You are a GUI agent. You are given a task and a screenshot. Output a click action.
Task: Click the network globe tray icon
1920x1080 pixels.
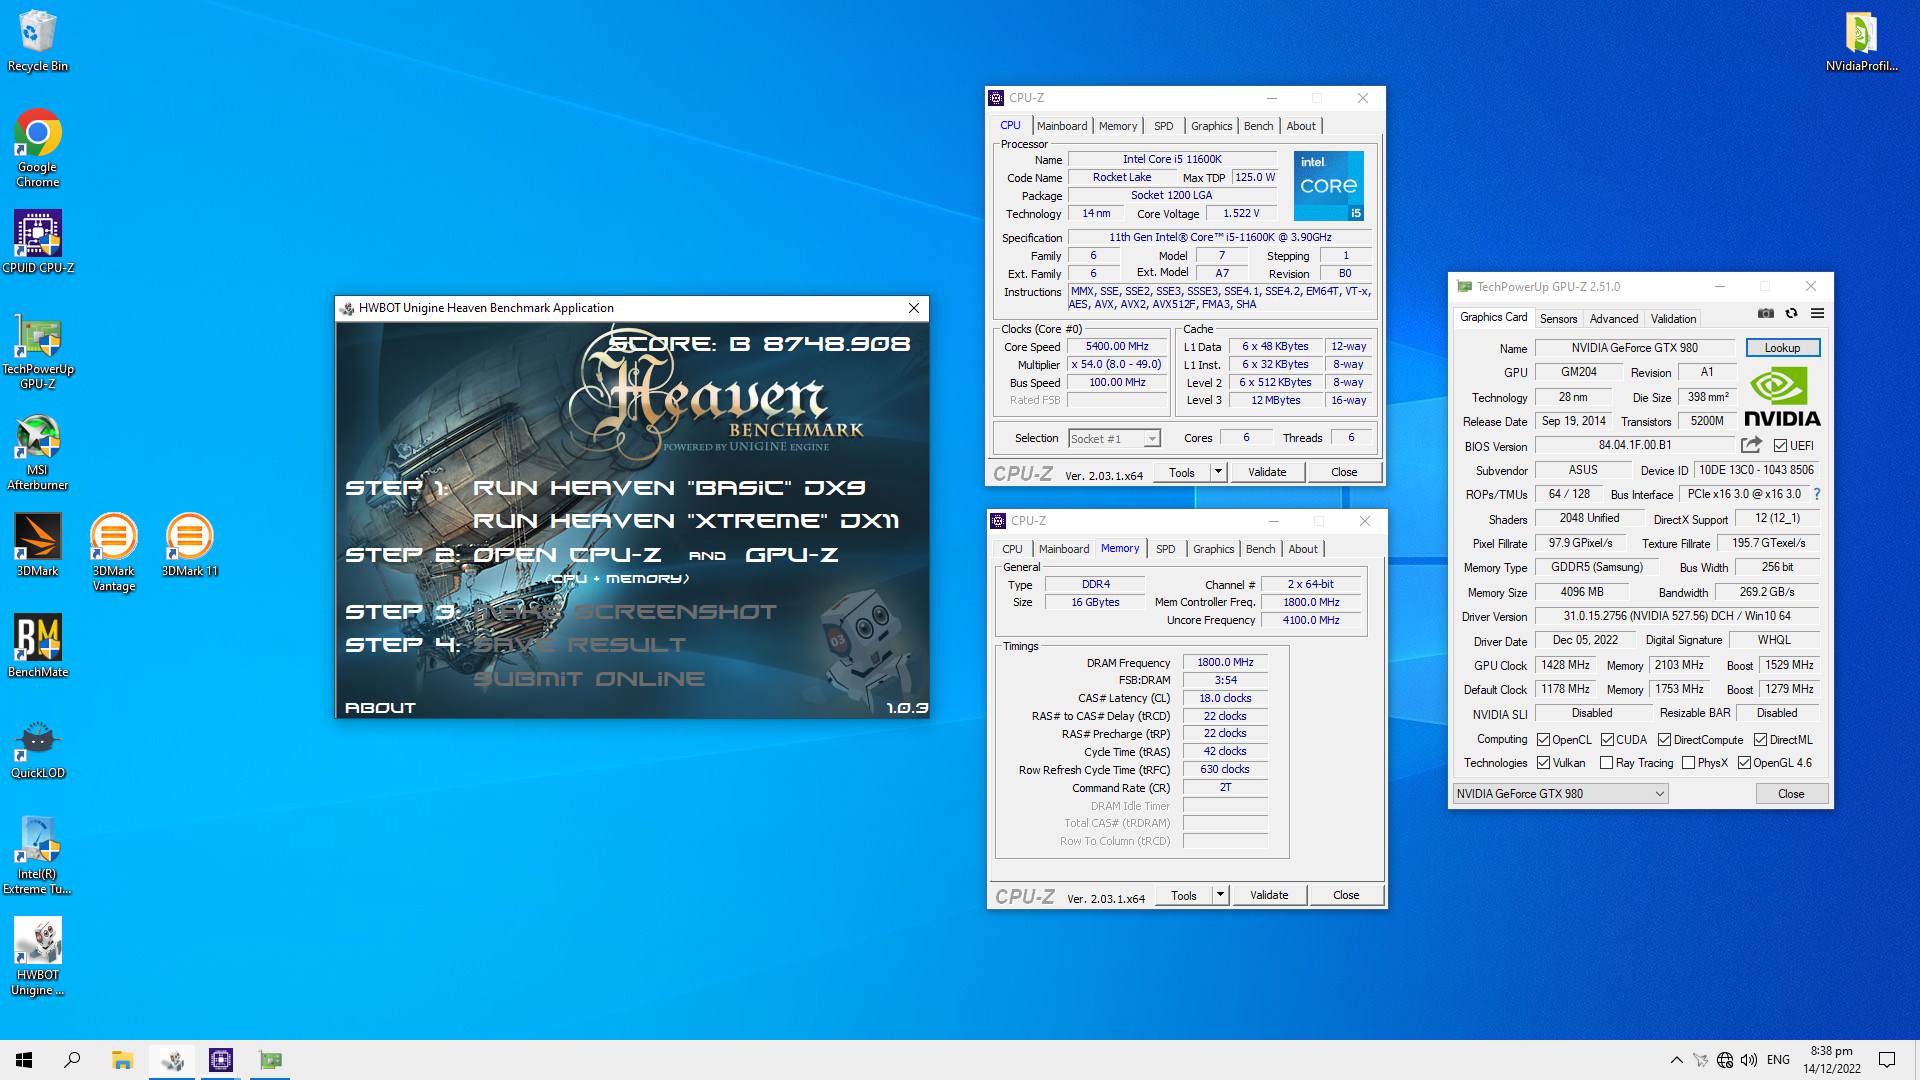(1724, 1060)
